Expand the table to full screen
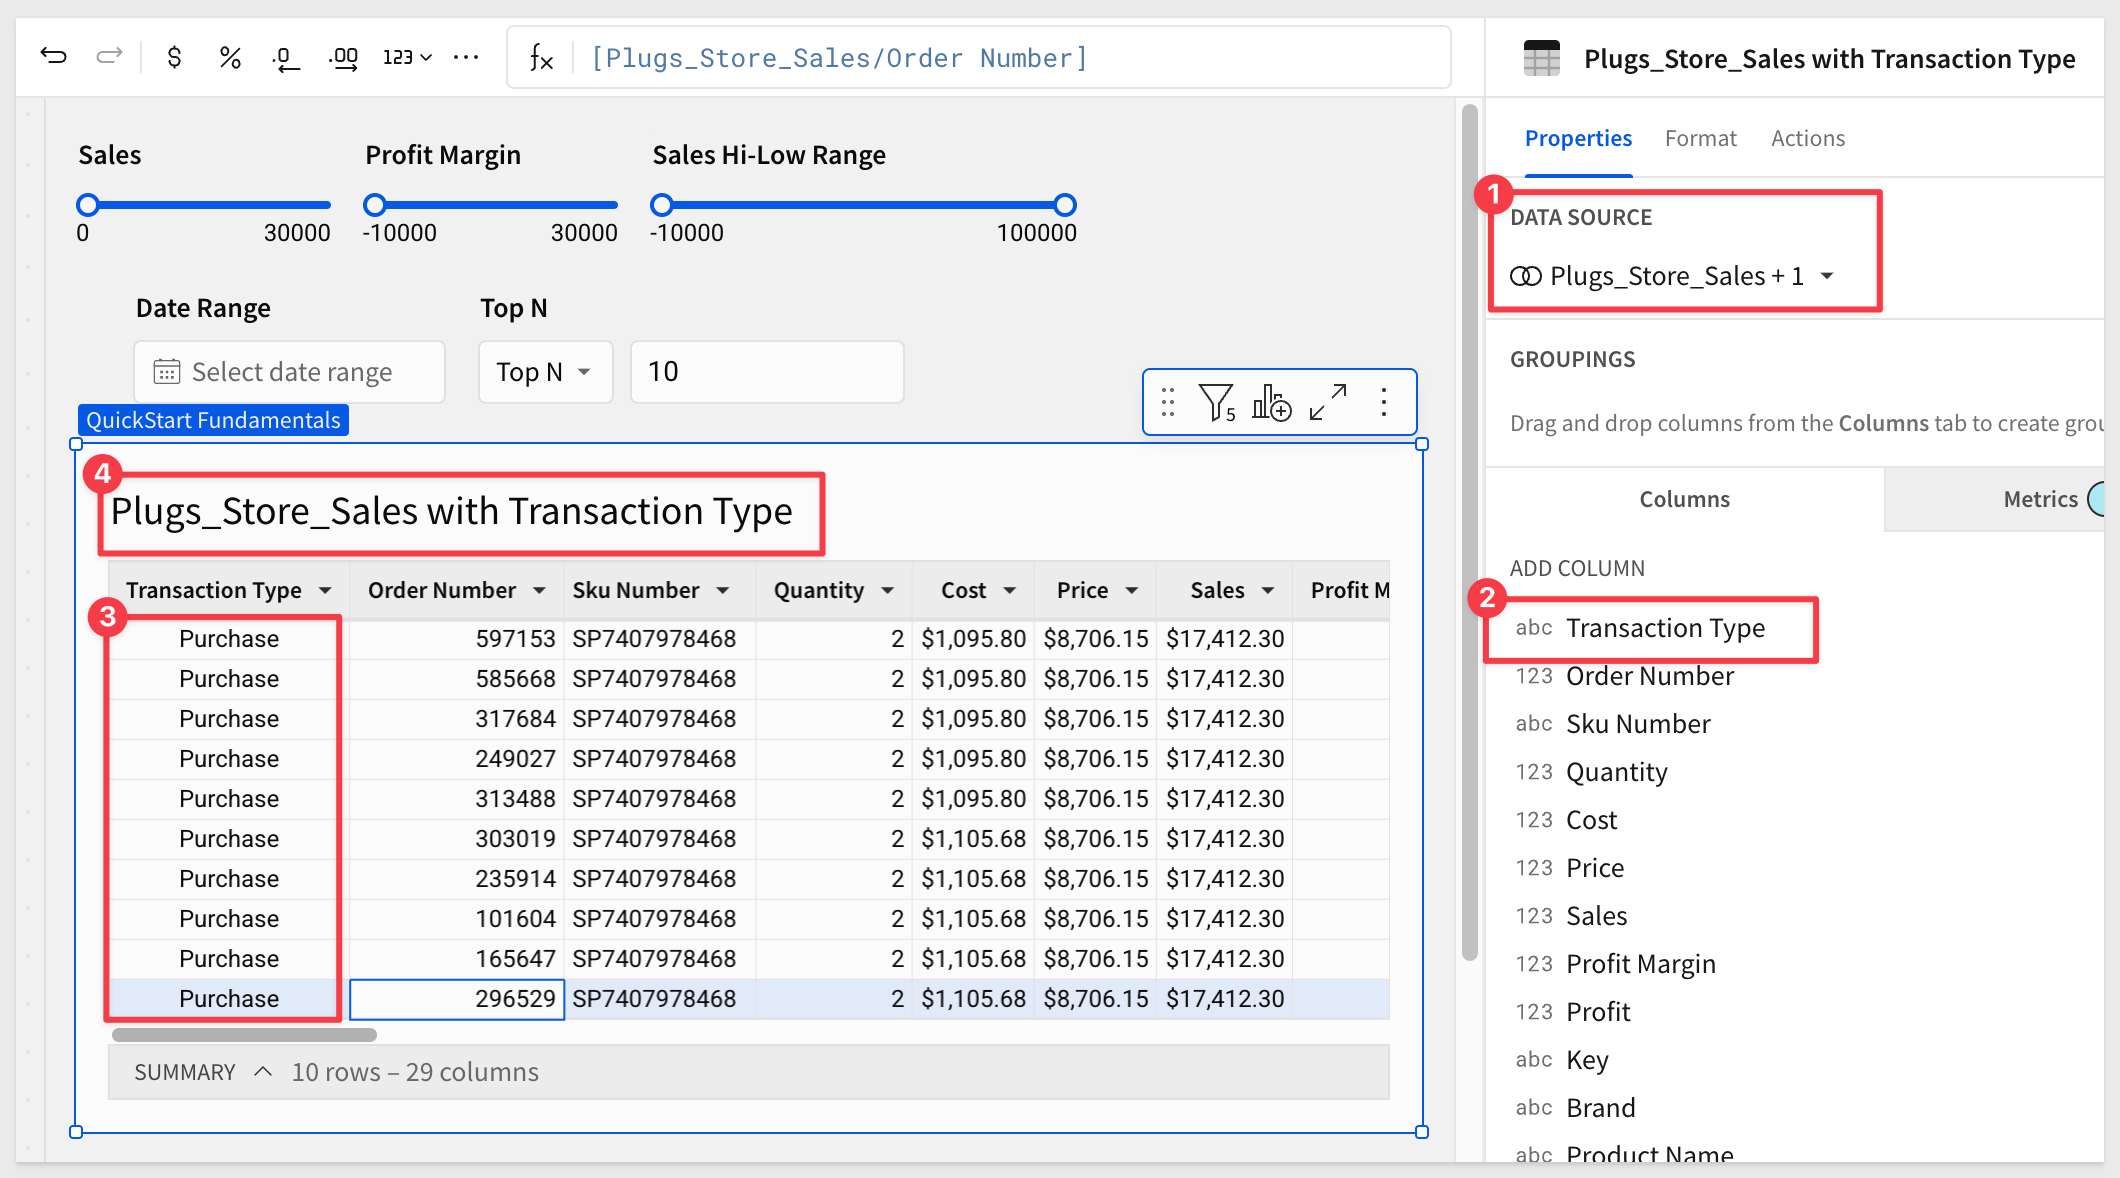This screenshot has height=1178, width=2120. coord(1328,402)
